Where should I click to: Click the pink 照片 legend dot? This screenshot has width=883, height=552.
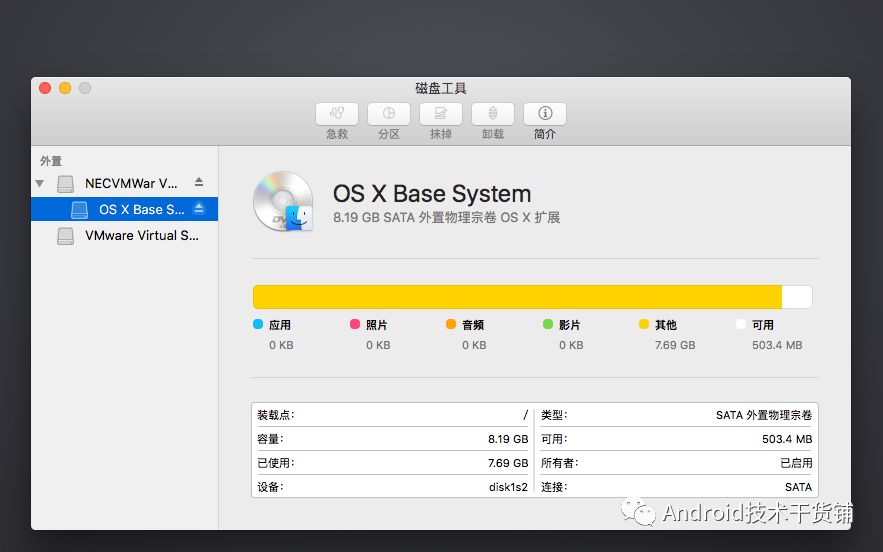(x=355, y=324)
